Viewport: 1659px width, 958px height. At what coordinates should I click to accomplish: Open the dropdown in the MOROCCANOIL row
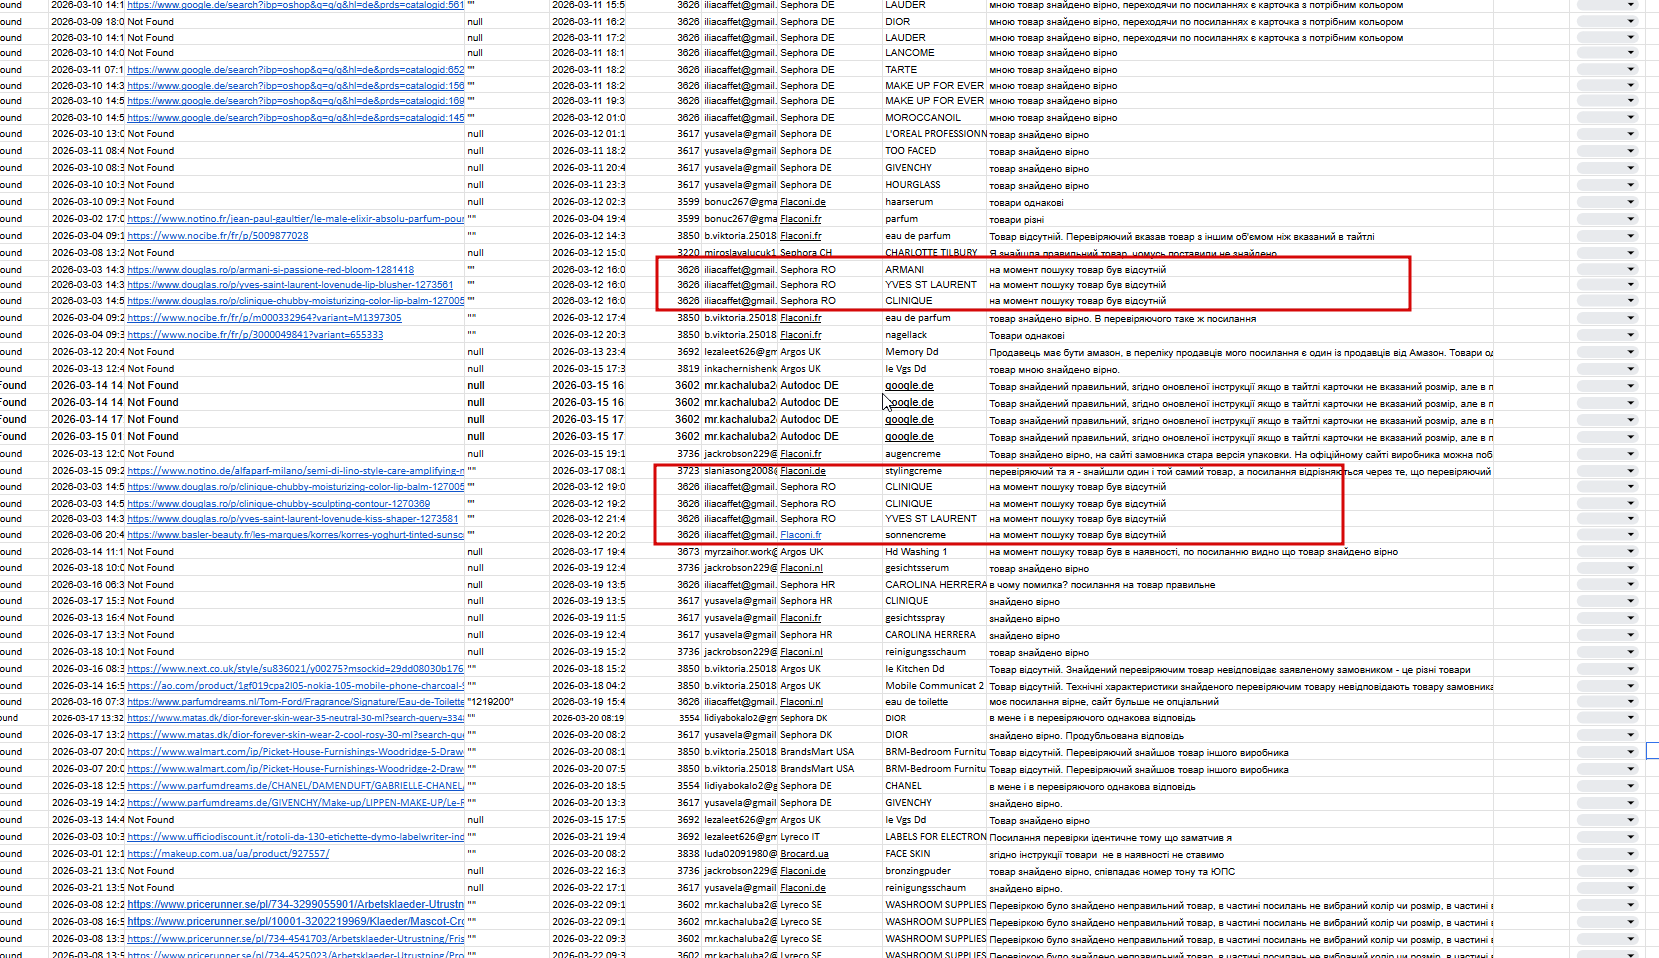point(1606,118)
